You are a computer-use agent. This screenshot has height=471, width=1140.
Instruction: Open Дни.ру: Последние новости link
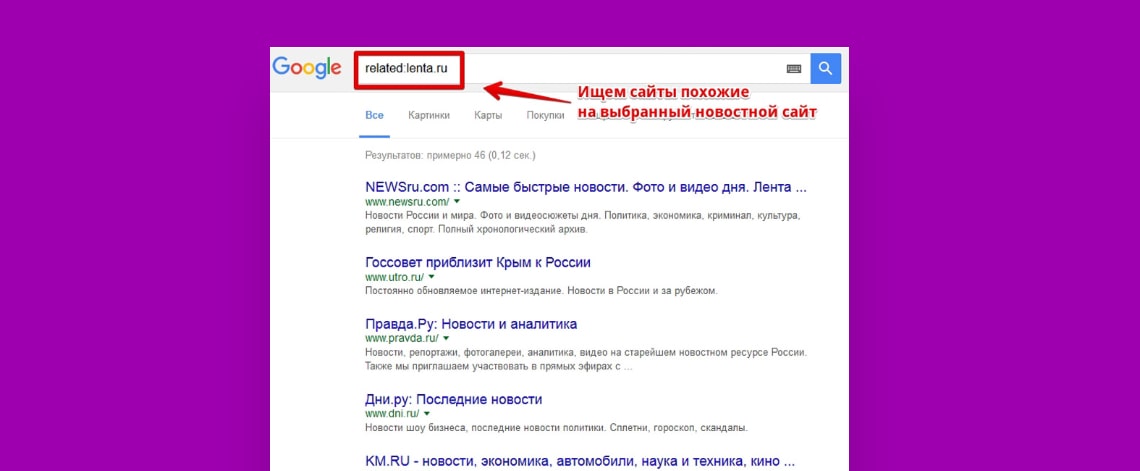click(x=454, y=400)
